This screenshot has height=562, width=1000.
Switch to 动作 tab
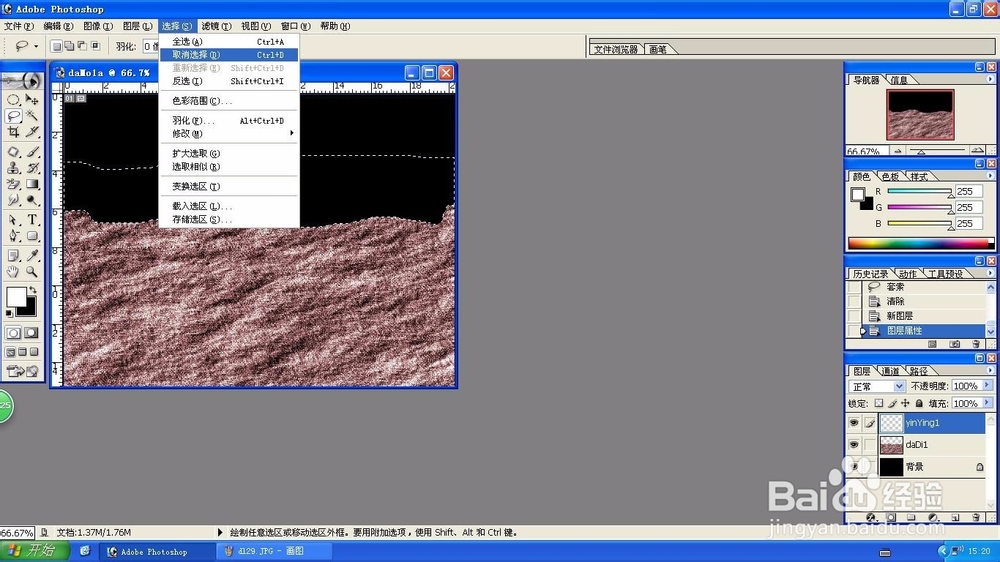907,274
